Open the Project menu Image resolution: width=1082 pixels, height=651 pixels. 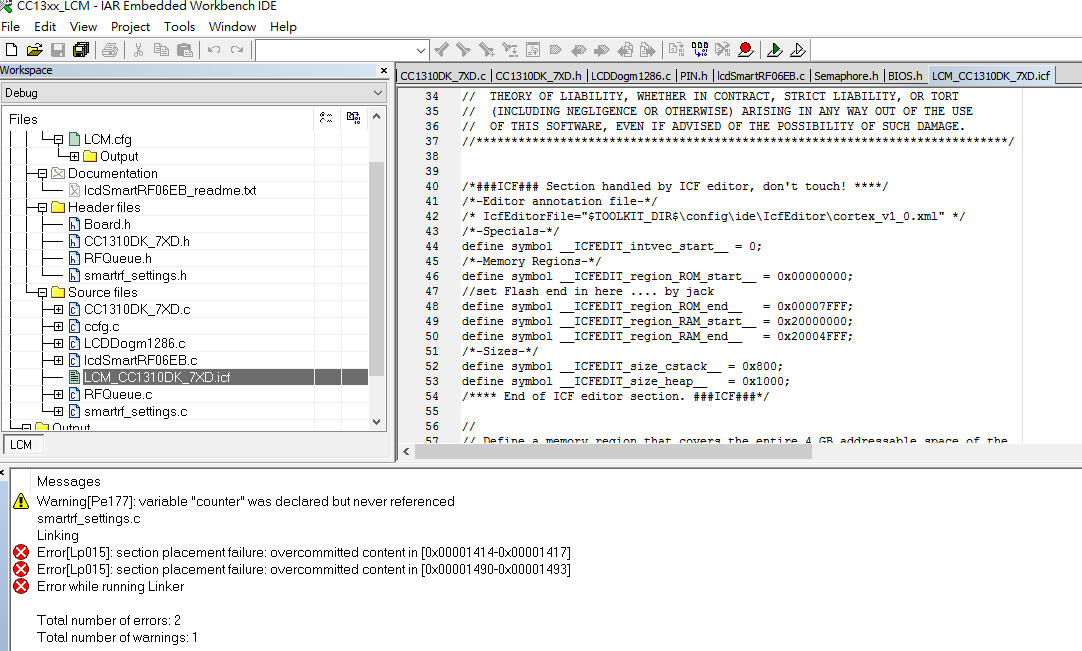click(130, 26)
